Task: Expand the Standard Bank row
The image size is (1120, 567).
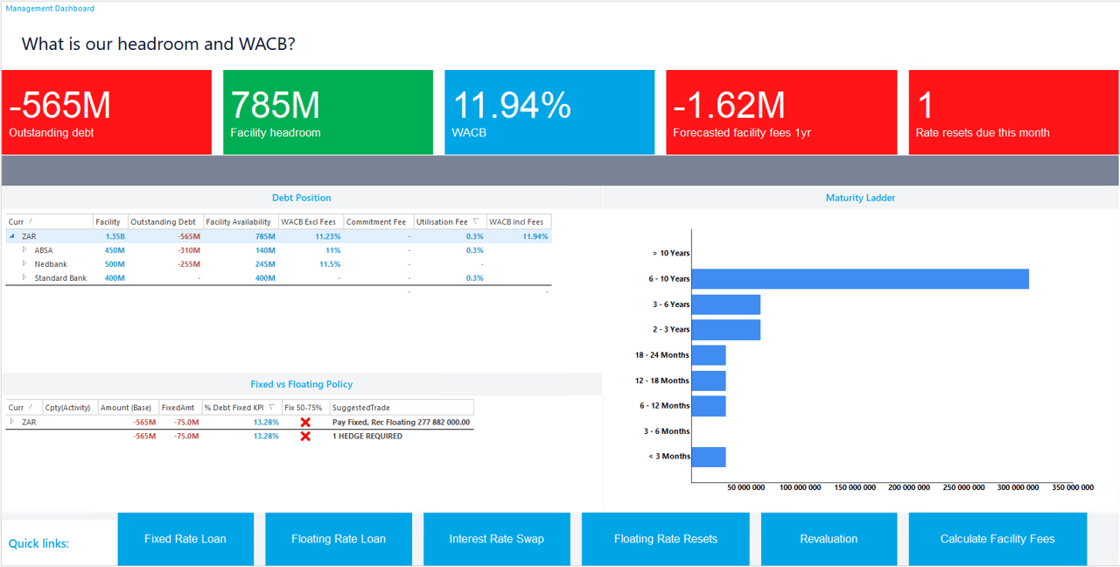Action: [24, 277]
